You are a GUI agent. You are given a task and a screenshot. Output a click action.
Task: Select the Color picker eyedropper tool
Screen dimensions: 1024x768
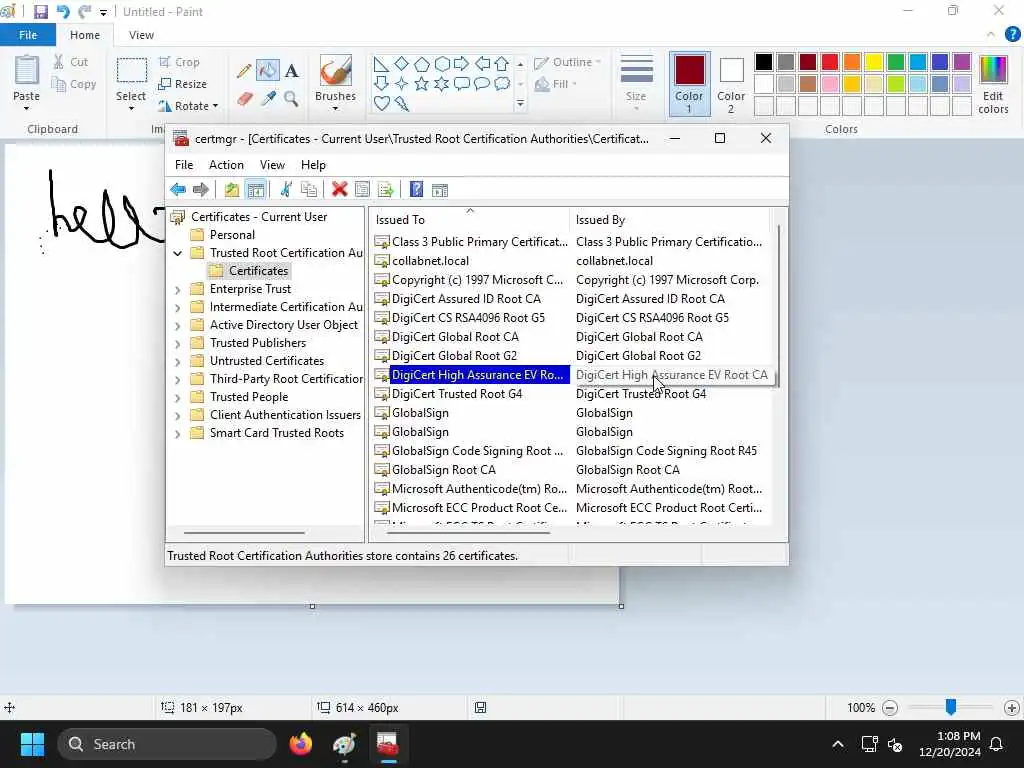click(268, 99)
